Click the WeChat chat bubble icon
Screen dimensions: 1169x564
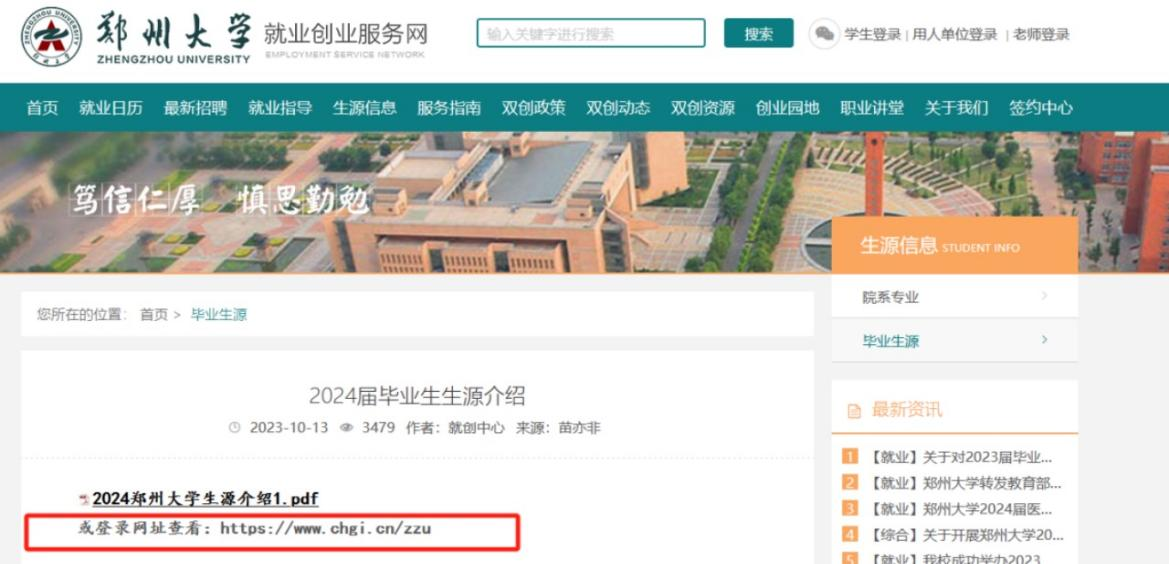[824, 34]
